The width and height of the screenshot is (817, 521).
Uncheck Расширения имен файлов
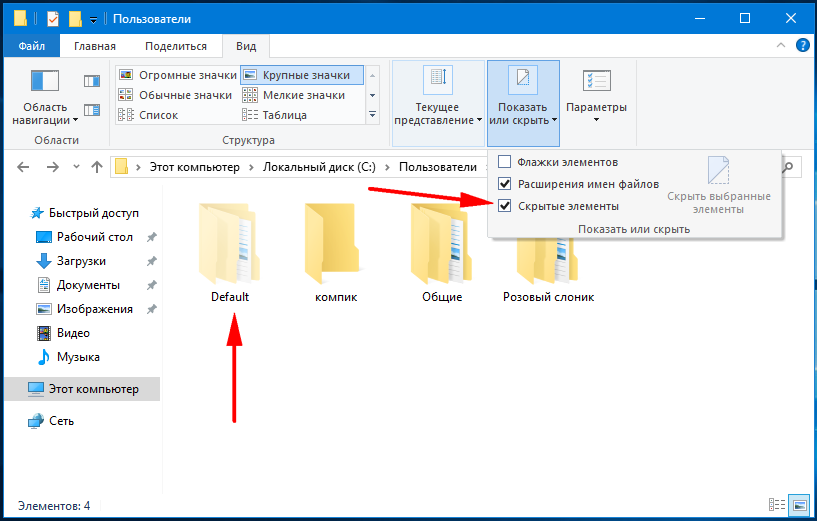click(x=504, y=184)
